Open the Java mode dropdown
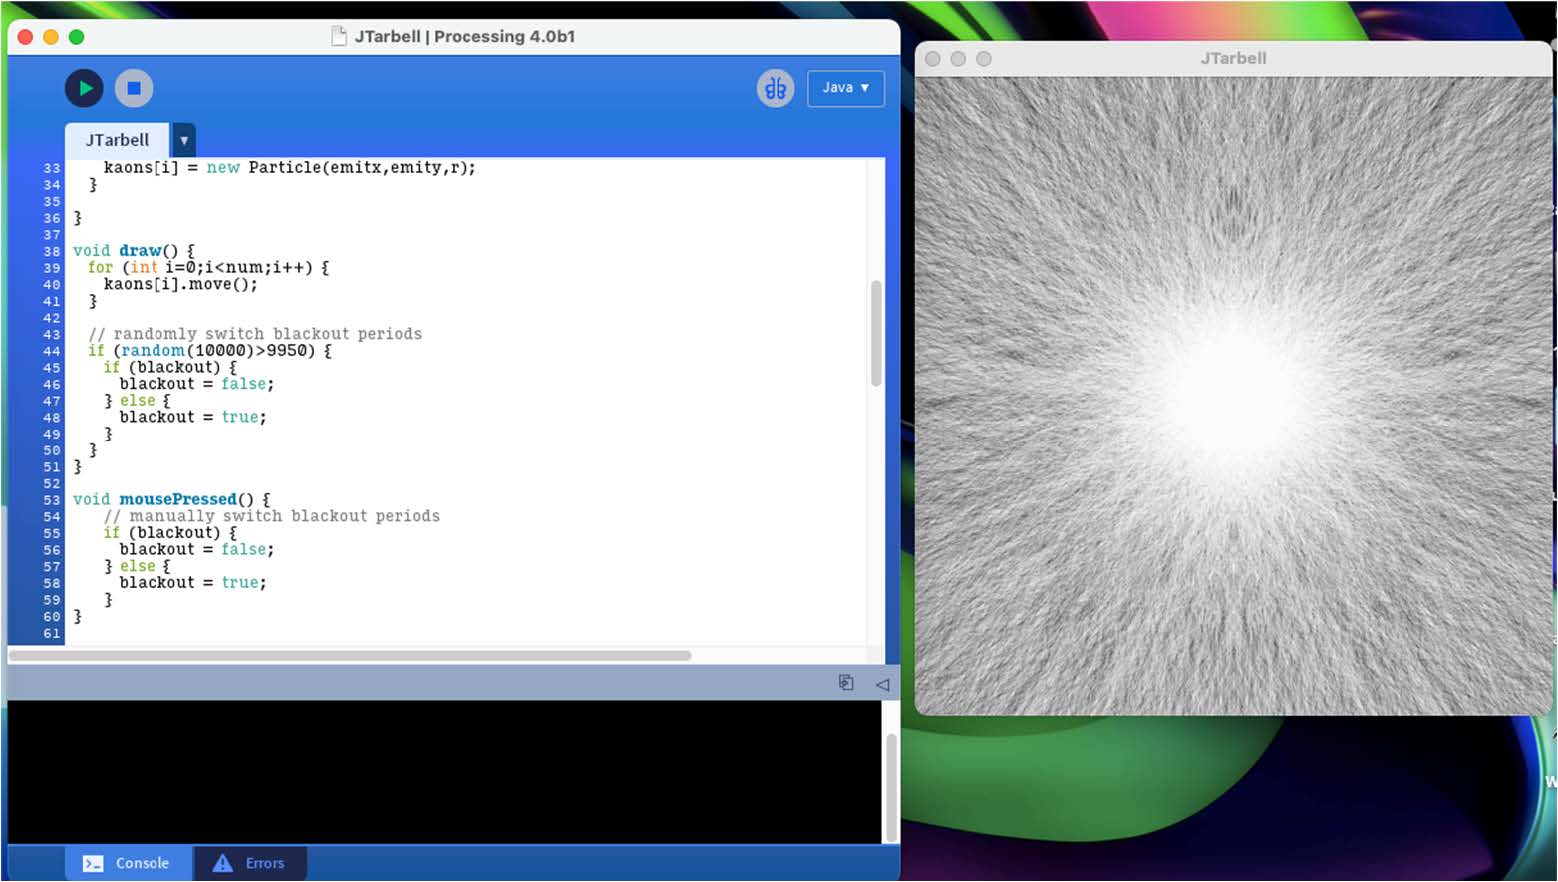The image size is (1558, 882). point(845,88)
